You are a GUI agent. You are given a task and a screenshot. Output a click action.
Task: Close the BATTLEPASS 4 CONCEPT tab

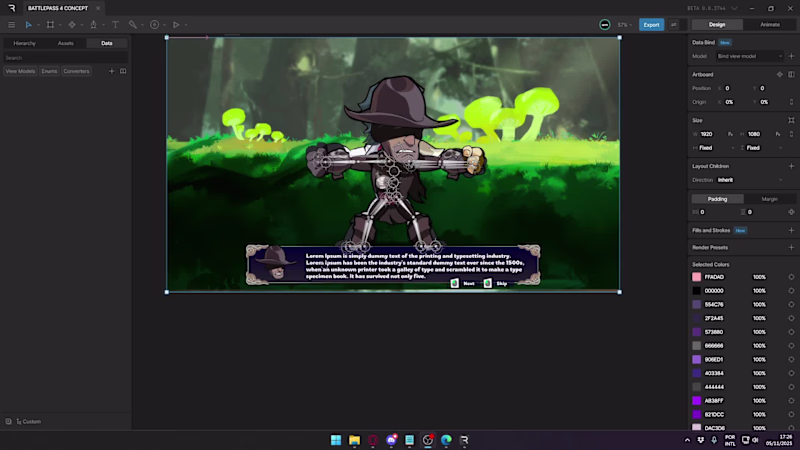(98, 8)
